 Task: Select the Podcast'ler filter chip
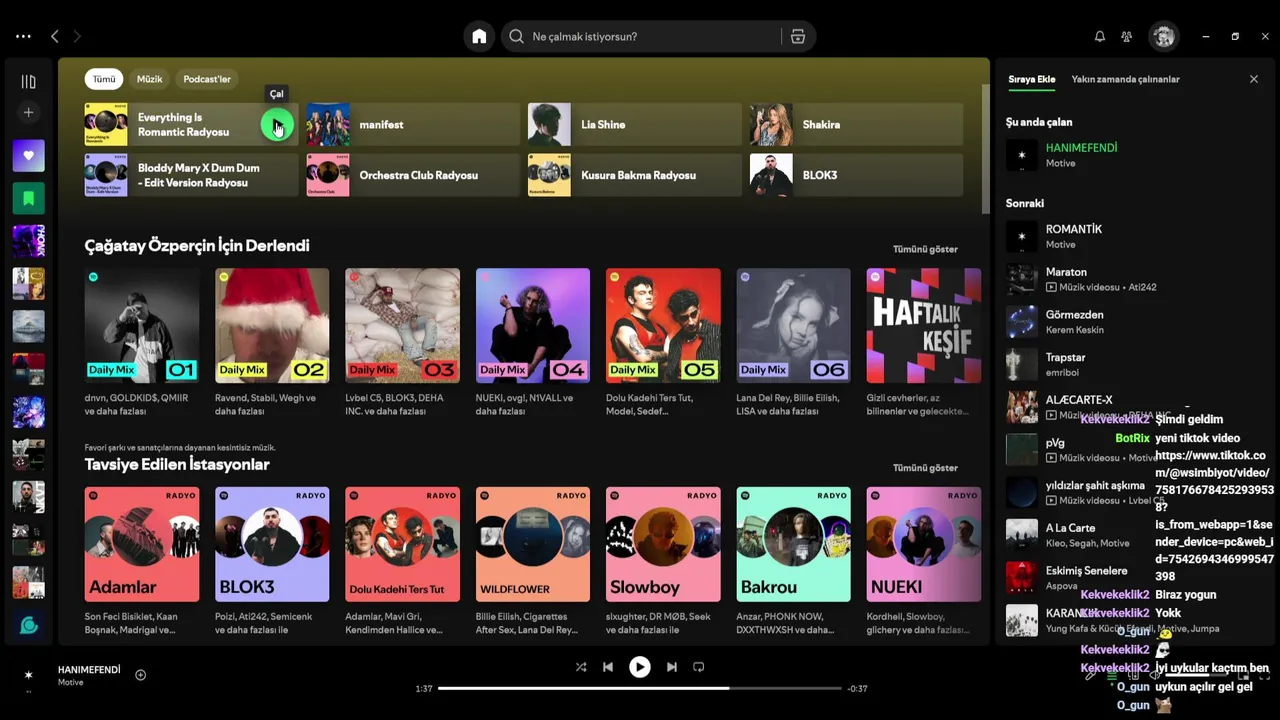pos(207,79)
